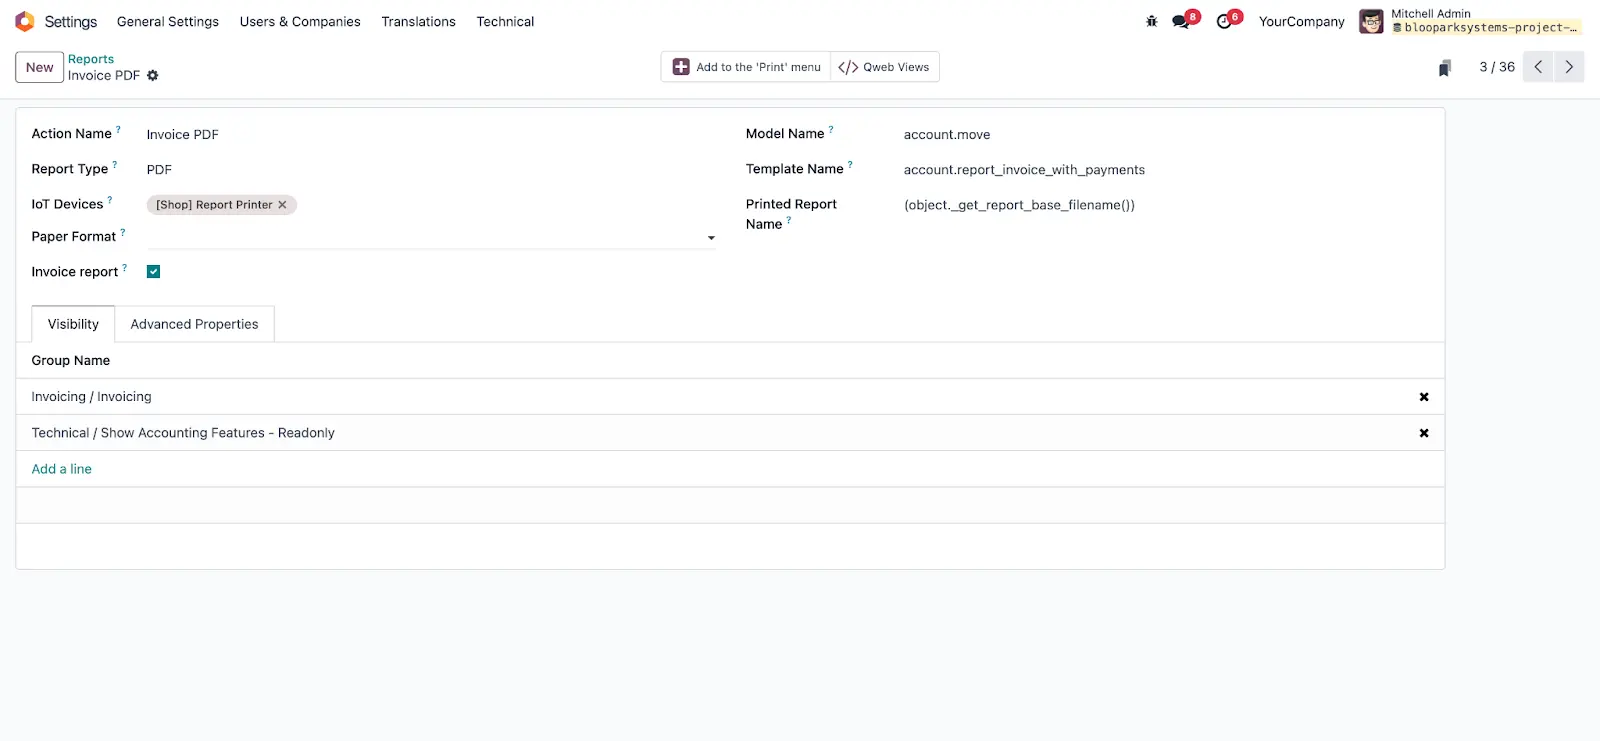
Task: Remove the [Shop] Report Printer tag
Action: [x=282, y=205]
